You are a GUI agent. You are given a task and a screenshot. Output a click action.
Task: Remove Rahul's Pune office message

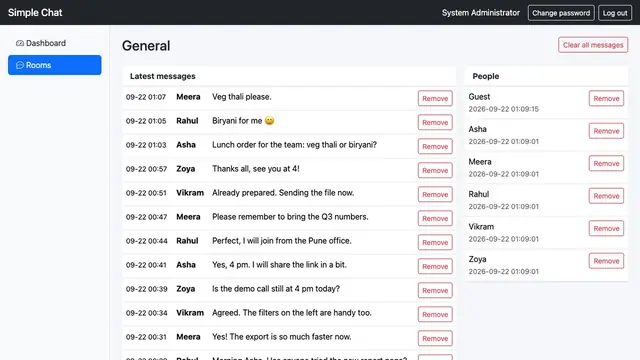tap(435, 242)
